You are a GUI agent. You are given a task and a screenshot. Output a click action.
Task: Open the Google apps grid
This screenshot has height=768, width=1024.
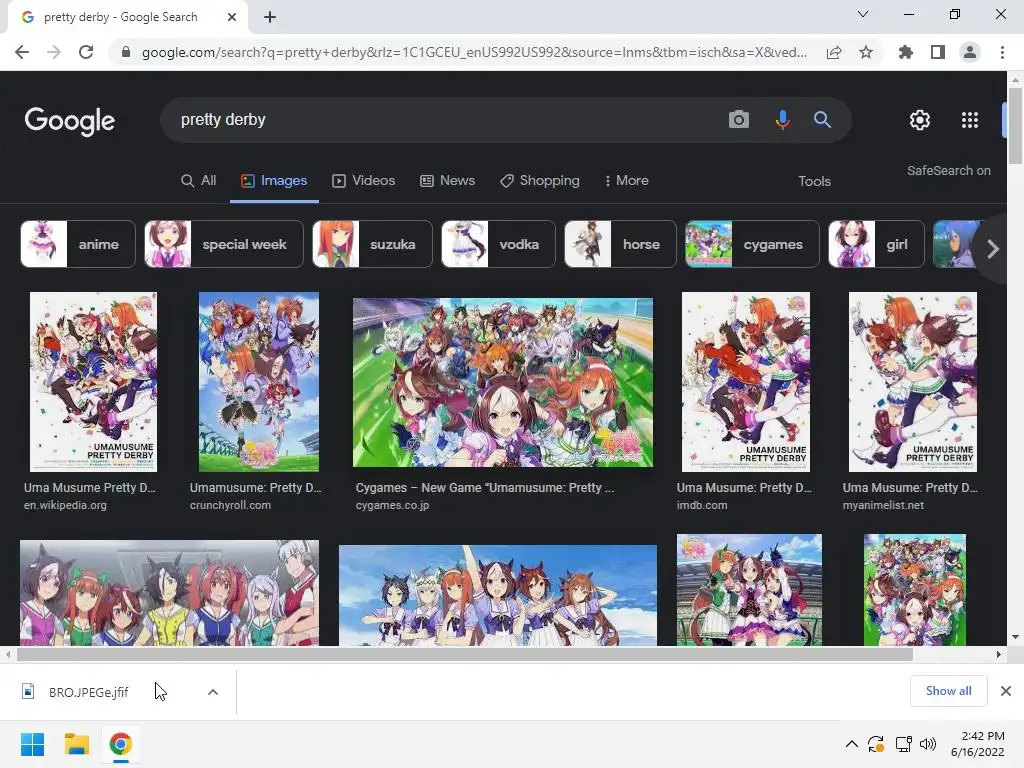pyautogui.click(x=970, y=120)
